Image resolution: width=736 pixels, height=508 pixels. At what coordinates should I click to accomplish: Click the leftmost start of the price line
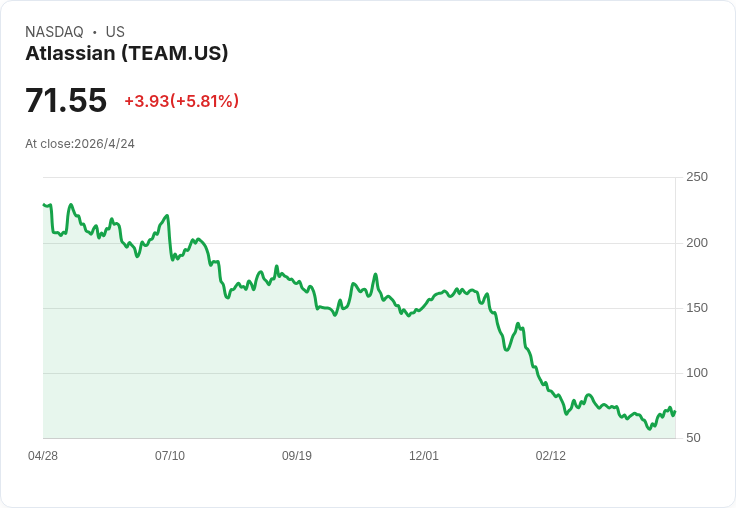(x=44, y=205)
